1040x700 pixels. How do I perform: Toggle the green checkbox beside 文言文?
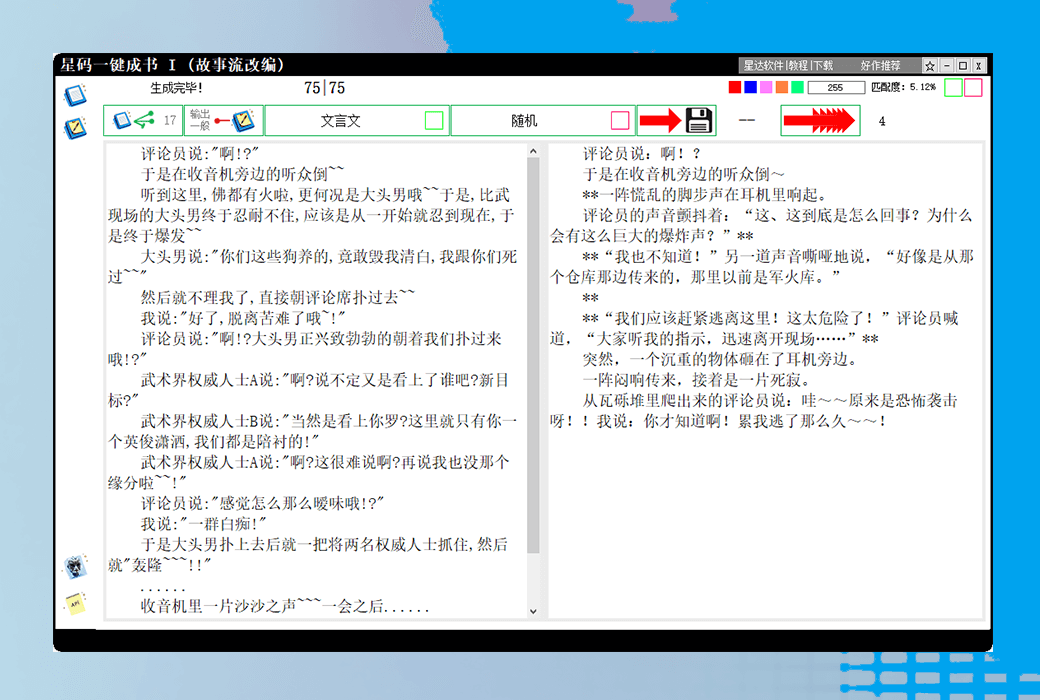(x=434, y=120)
